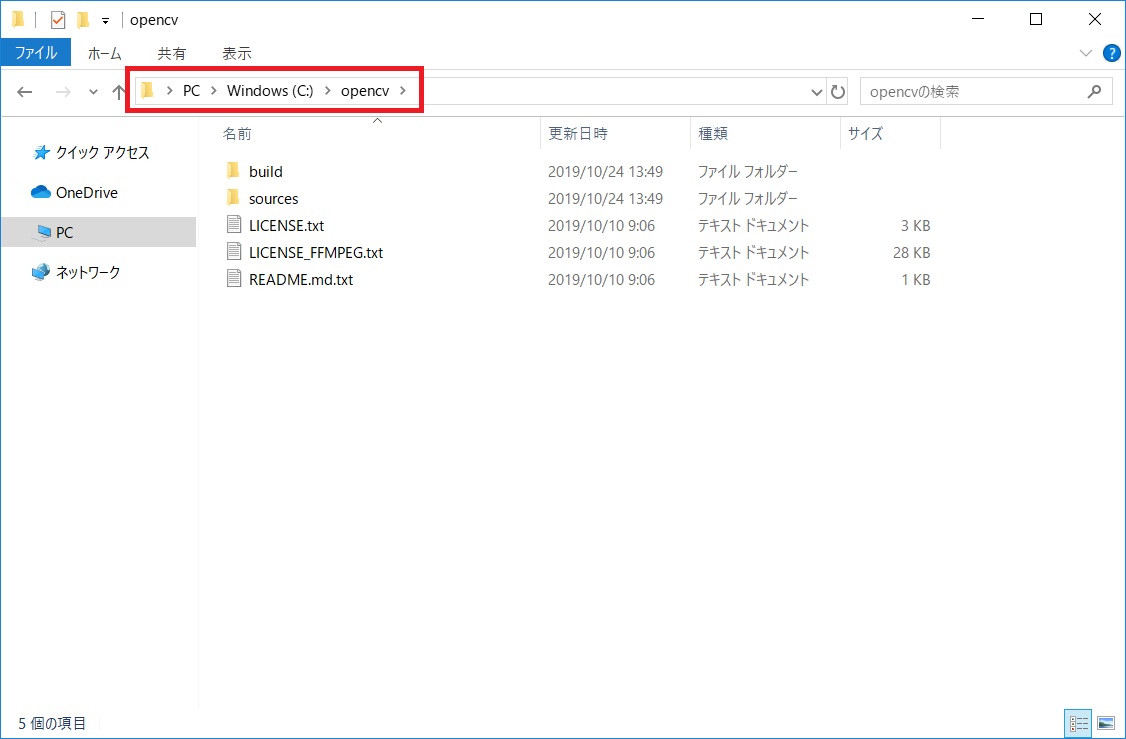Go back with the left arrow

24,92
